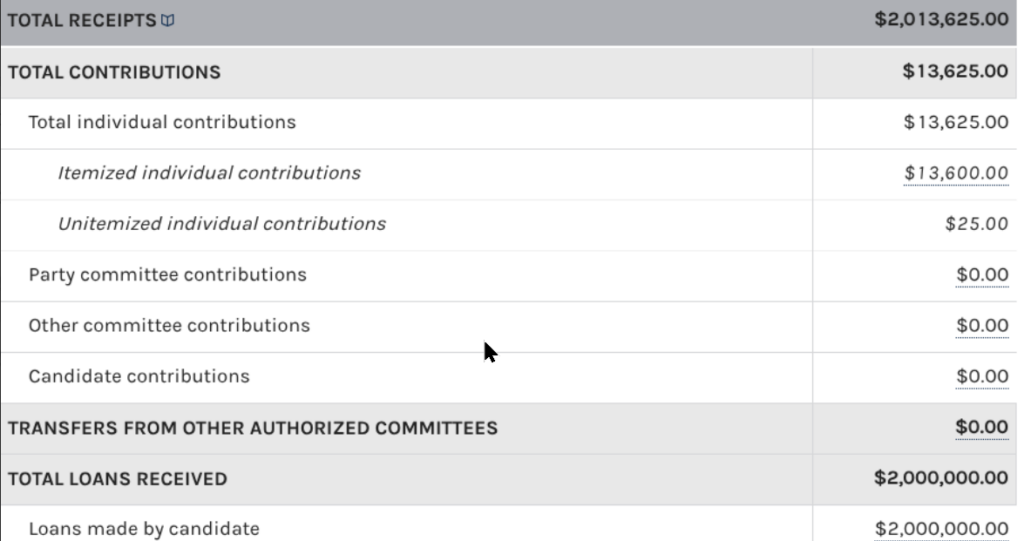1024x541 pixels.
Task: Select the Other committee contributions label
Action: tap(169, 325)
